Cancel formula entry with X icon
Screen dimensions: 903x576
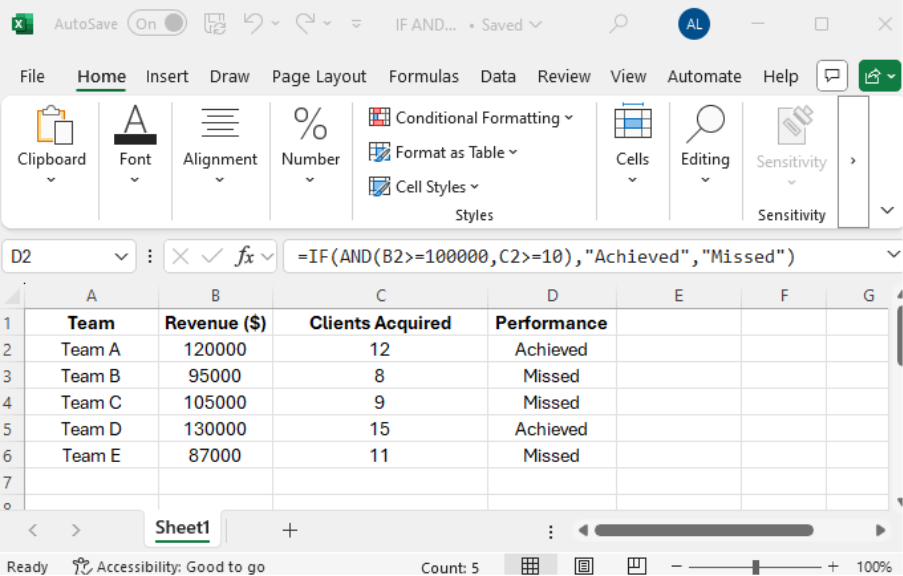pyautogui.click(x=180, y=256)
